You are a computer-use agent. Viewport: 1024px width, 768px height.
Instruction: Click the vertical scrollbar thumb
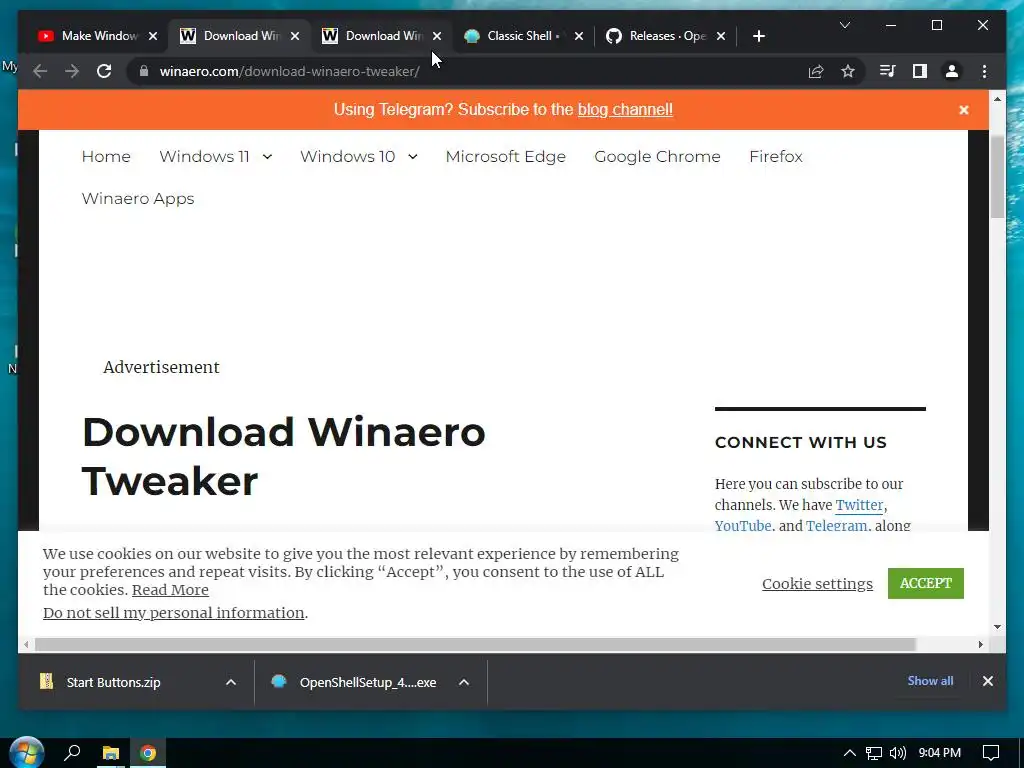[997, 176]
